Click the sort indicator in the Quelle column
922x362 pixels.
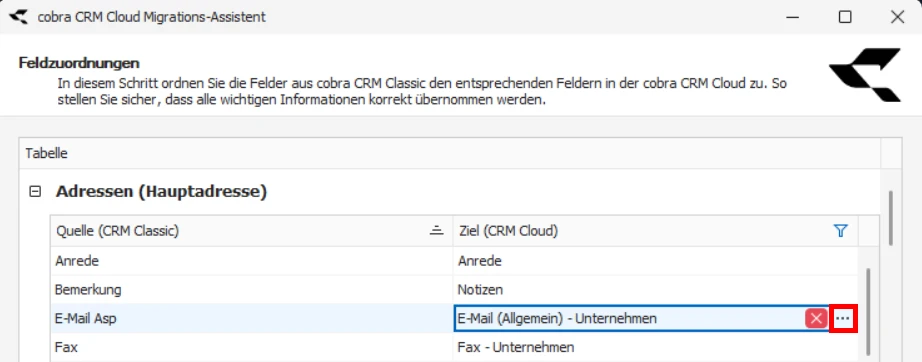coord(436,231)
